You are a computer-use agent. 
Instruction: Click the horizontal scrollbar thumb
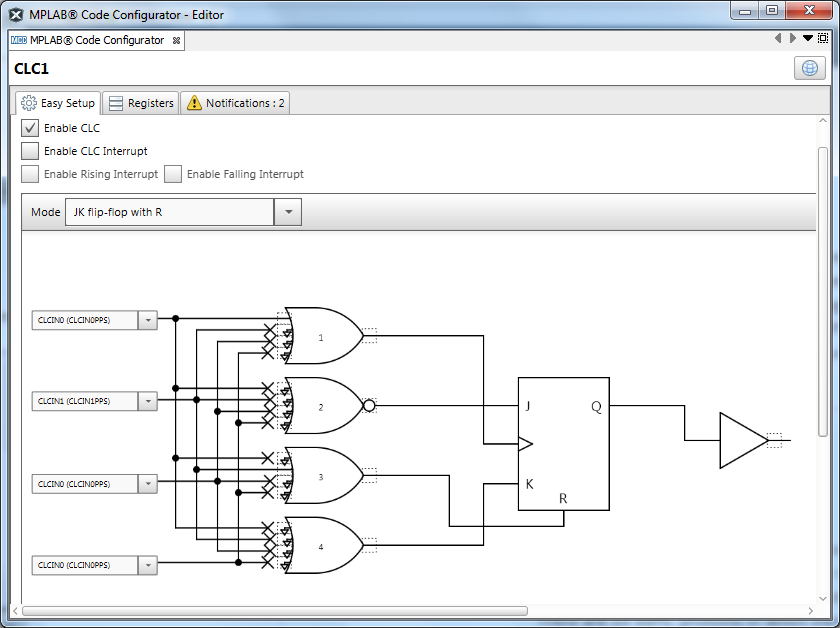[x=275, y=611]
